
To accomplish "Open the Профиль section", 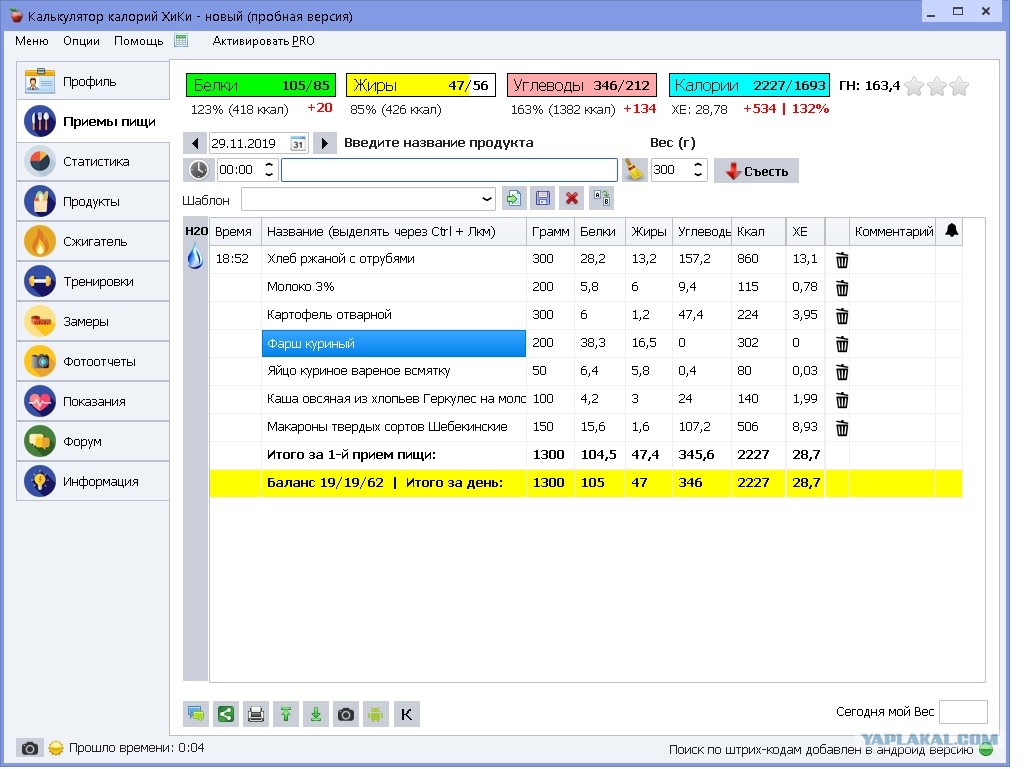I will 93,82.
